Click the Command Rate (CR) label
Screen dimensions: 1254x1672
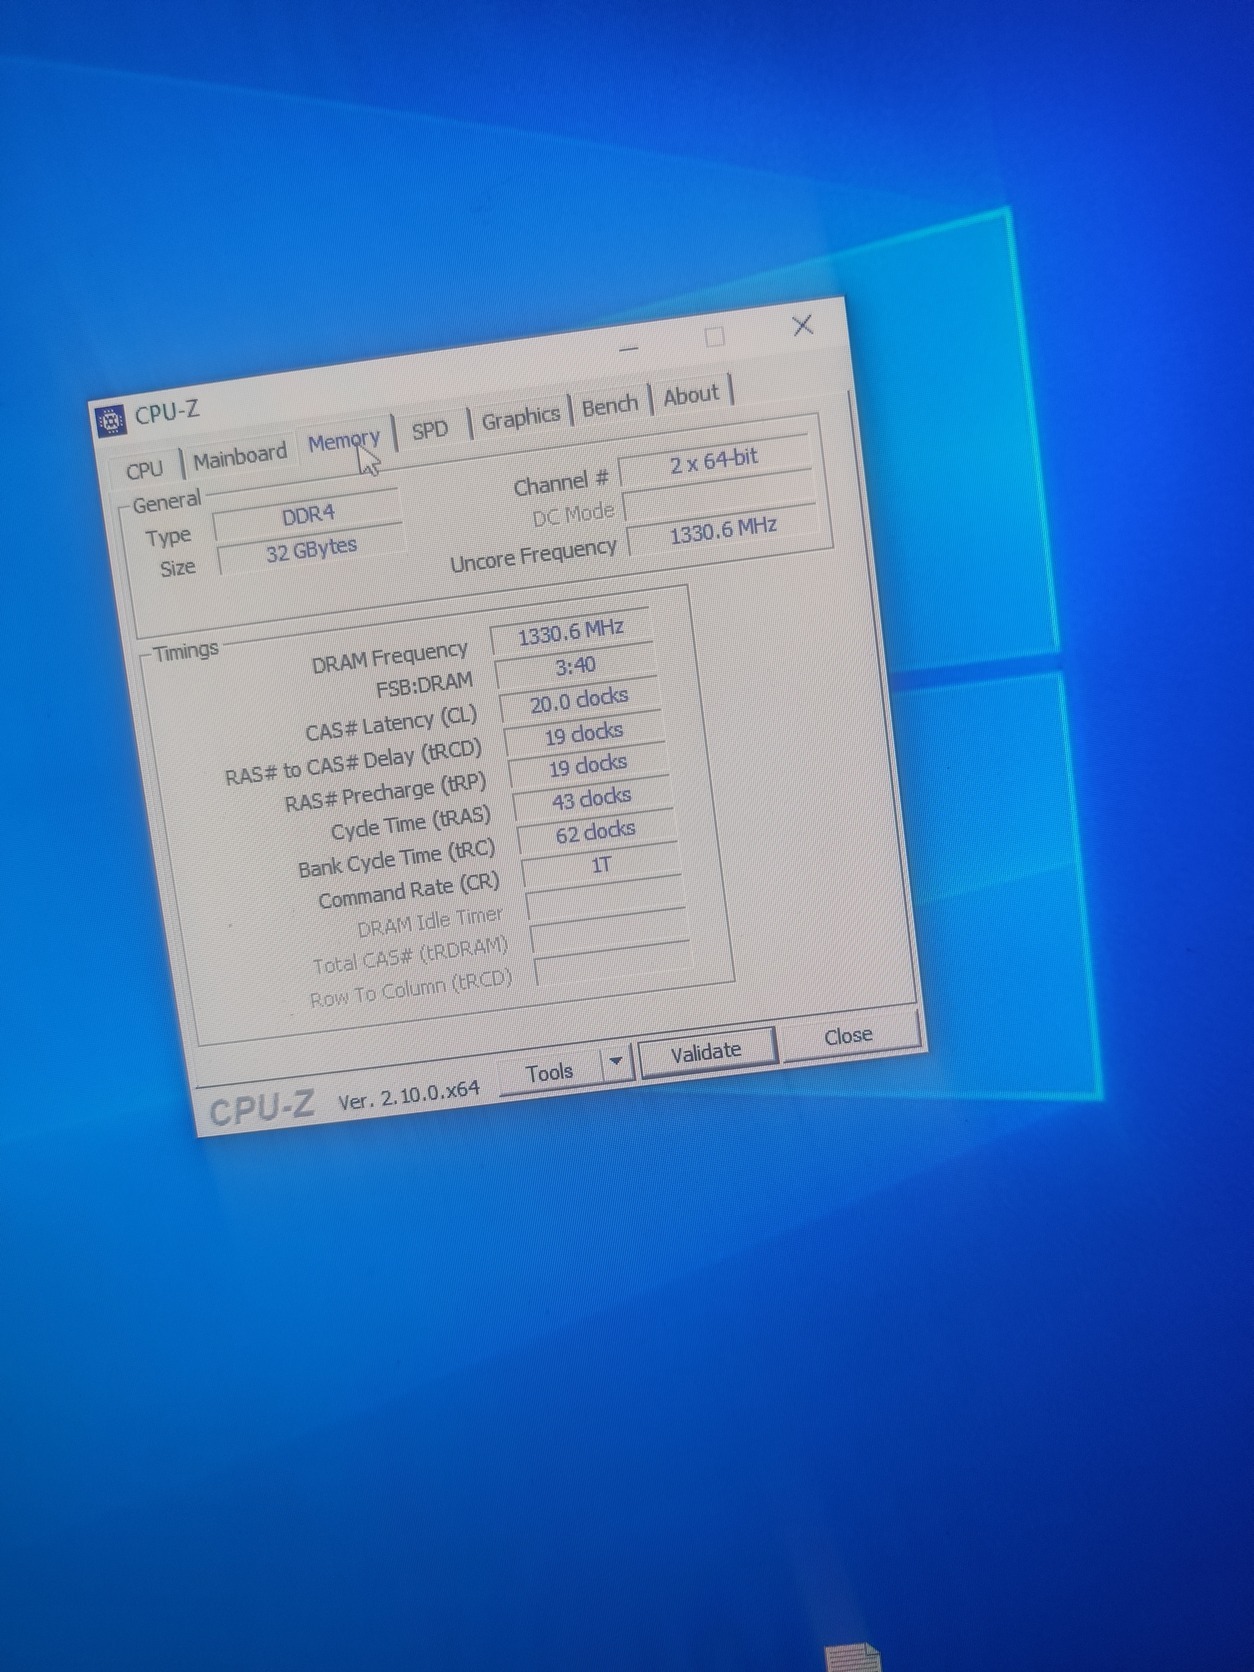tap(409, 891)
